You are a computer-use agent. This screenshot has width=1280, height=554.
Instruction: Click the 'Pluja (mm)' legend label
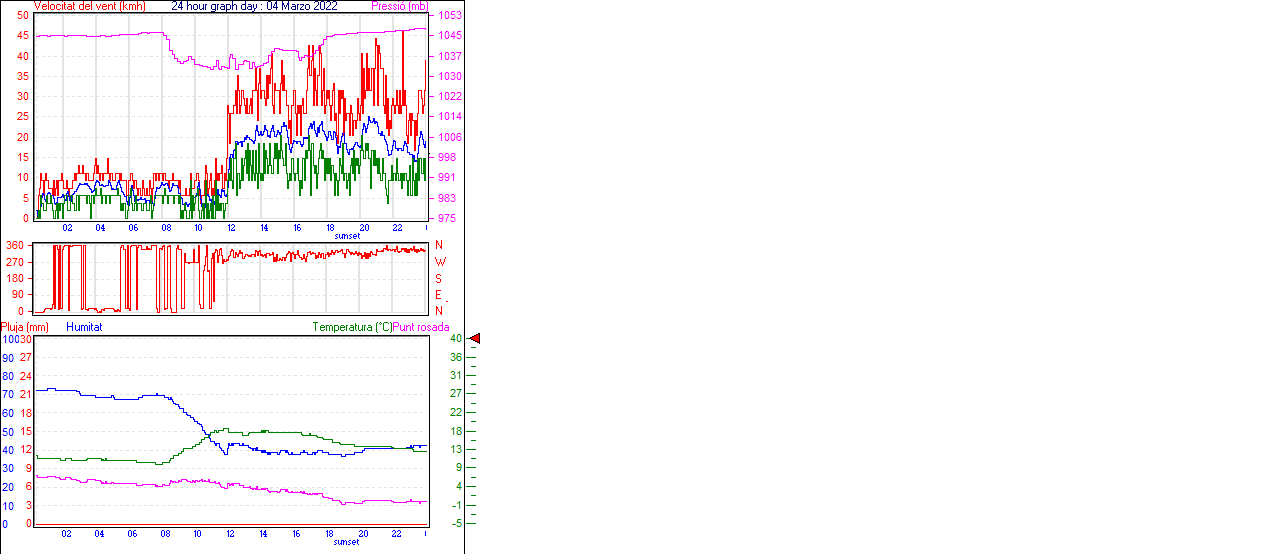25,327
